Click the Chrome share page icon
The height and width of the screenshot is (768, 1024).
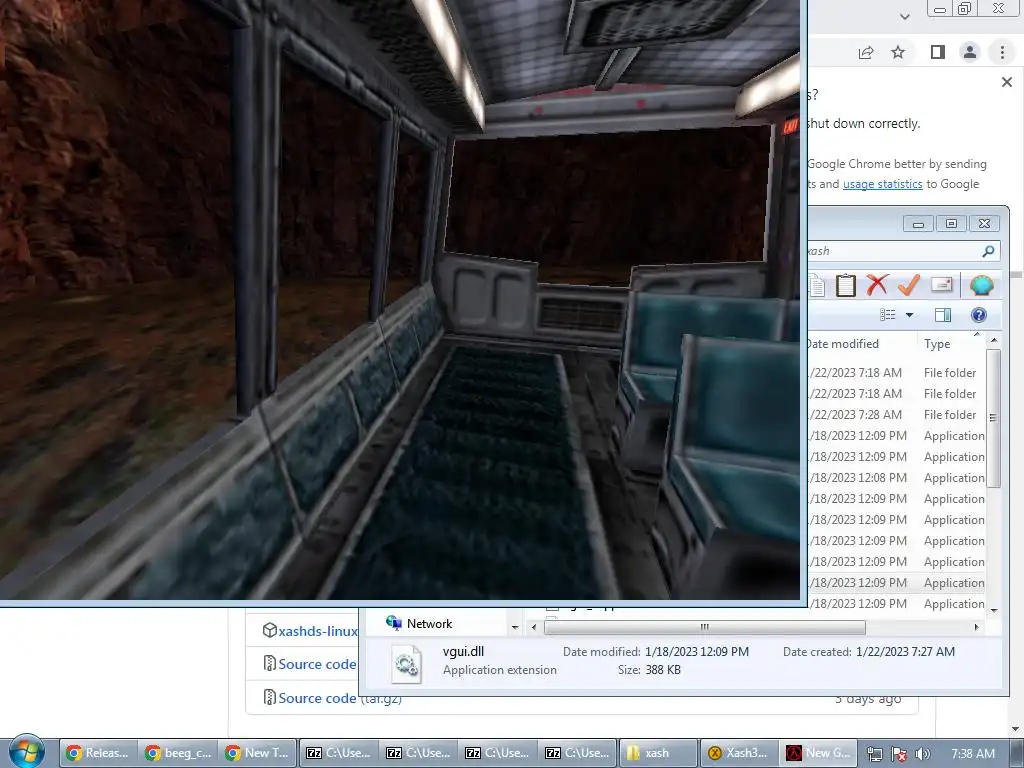point(866,52)
